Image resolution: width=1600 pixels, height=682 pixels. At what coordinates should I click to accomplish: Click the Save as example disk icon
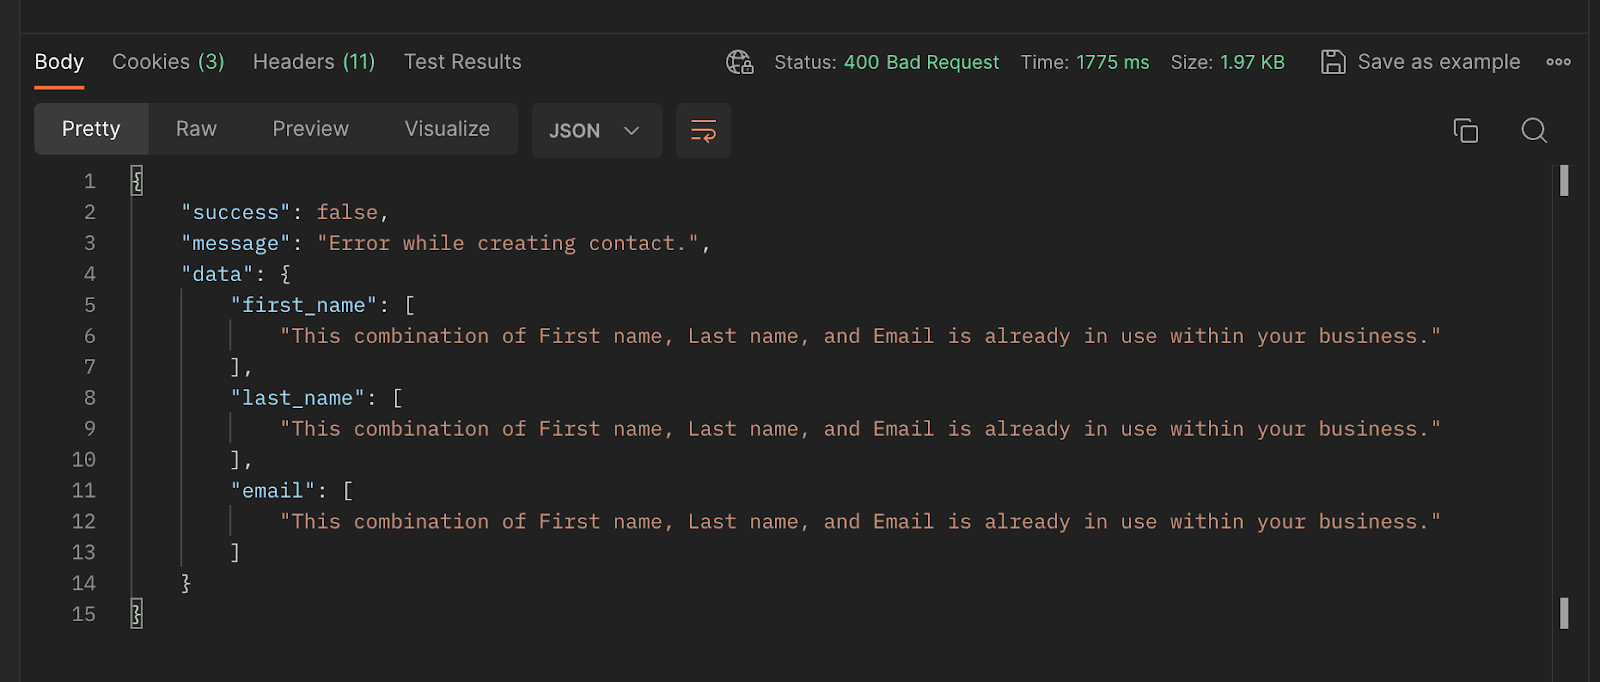coord(1332,62)
